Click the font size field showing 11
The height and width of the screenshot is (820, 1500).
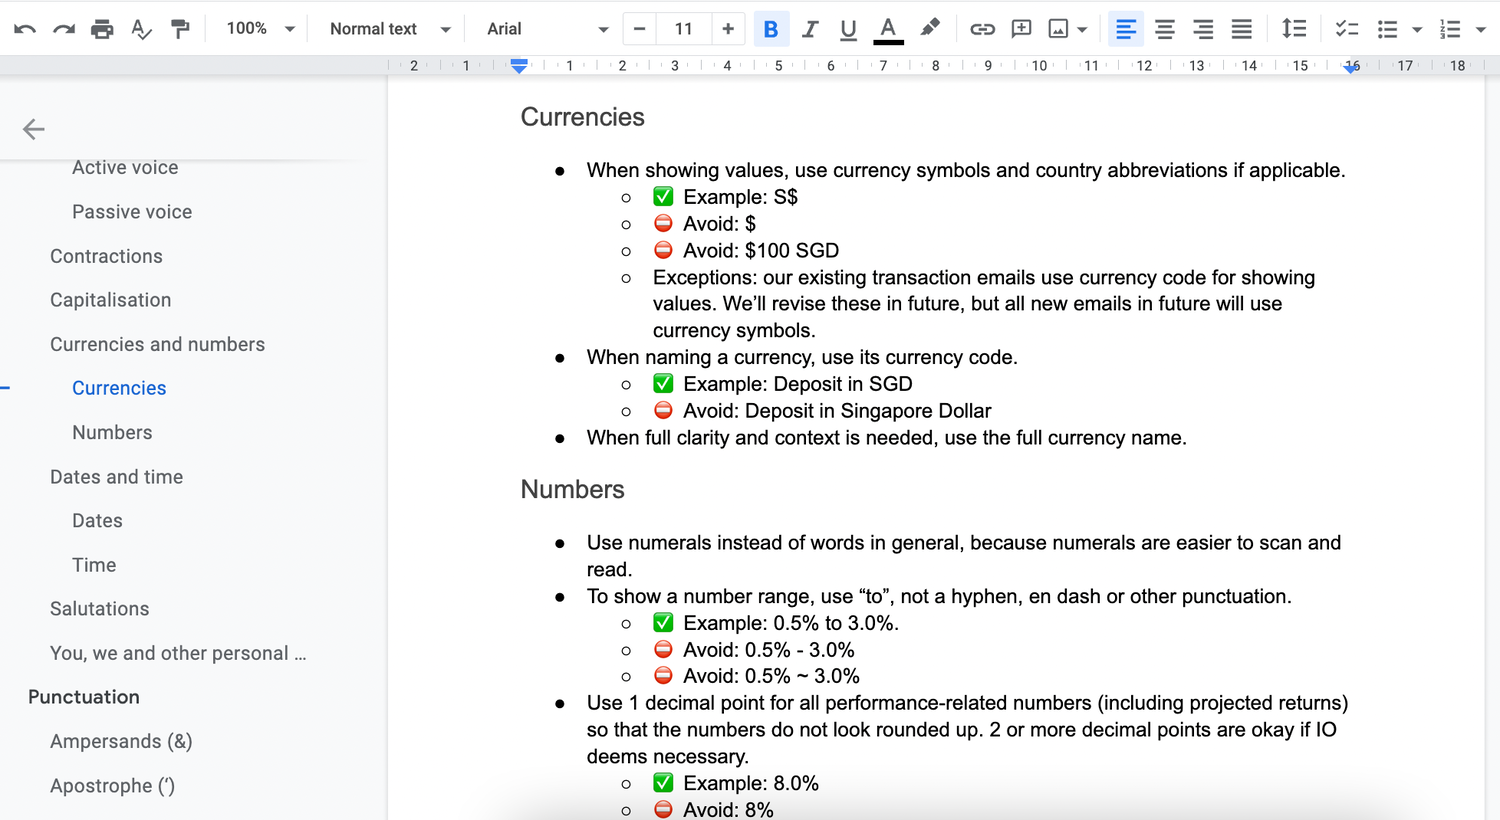click(684, 29)
